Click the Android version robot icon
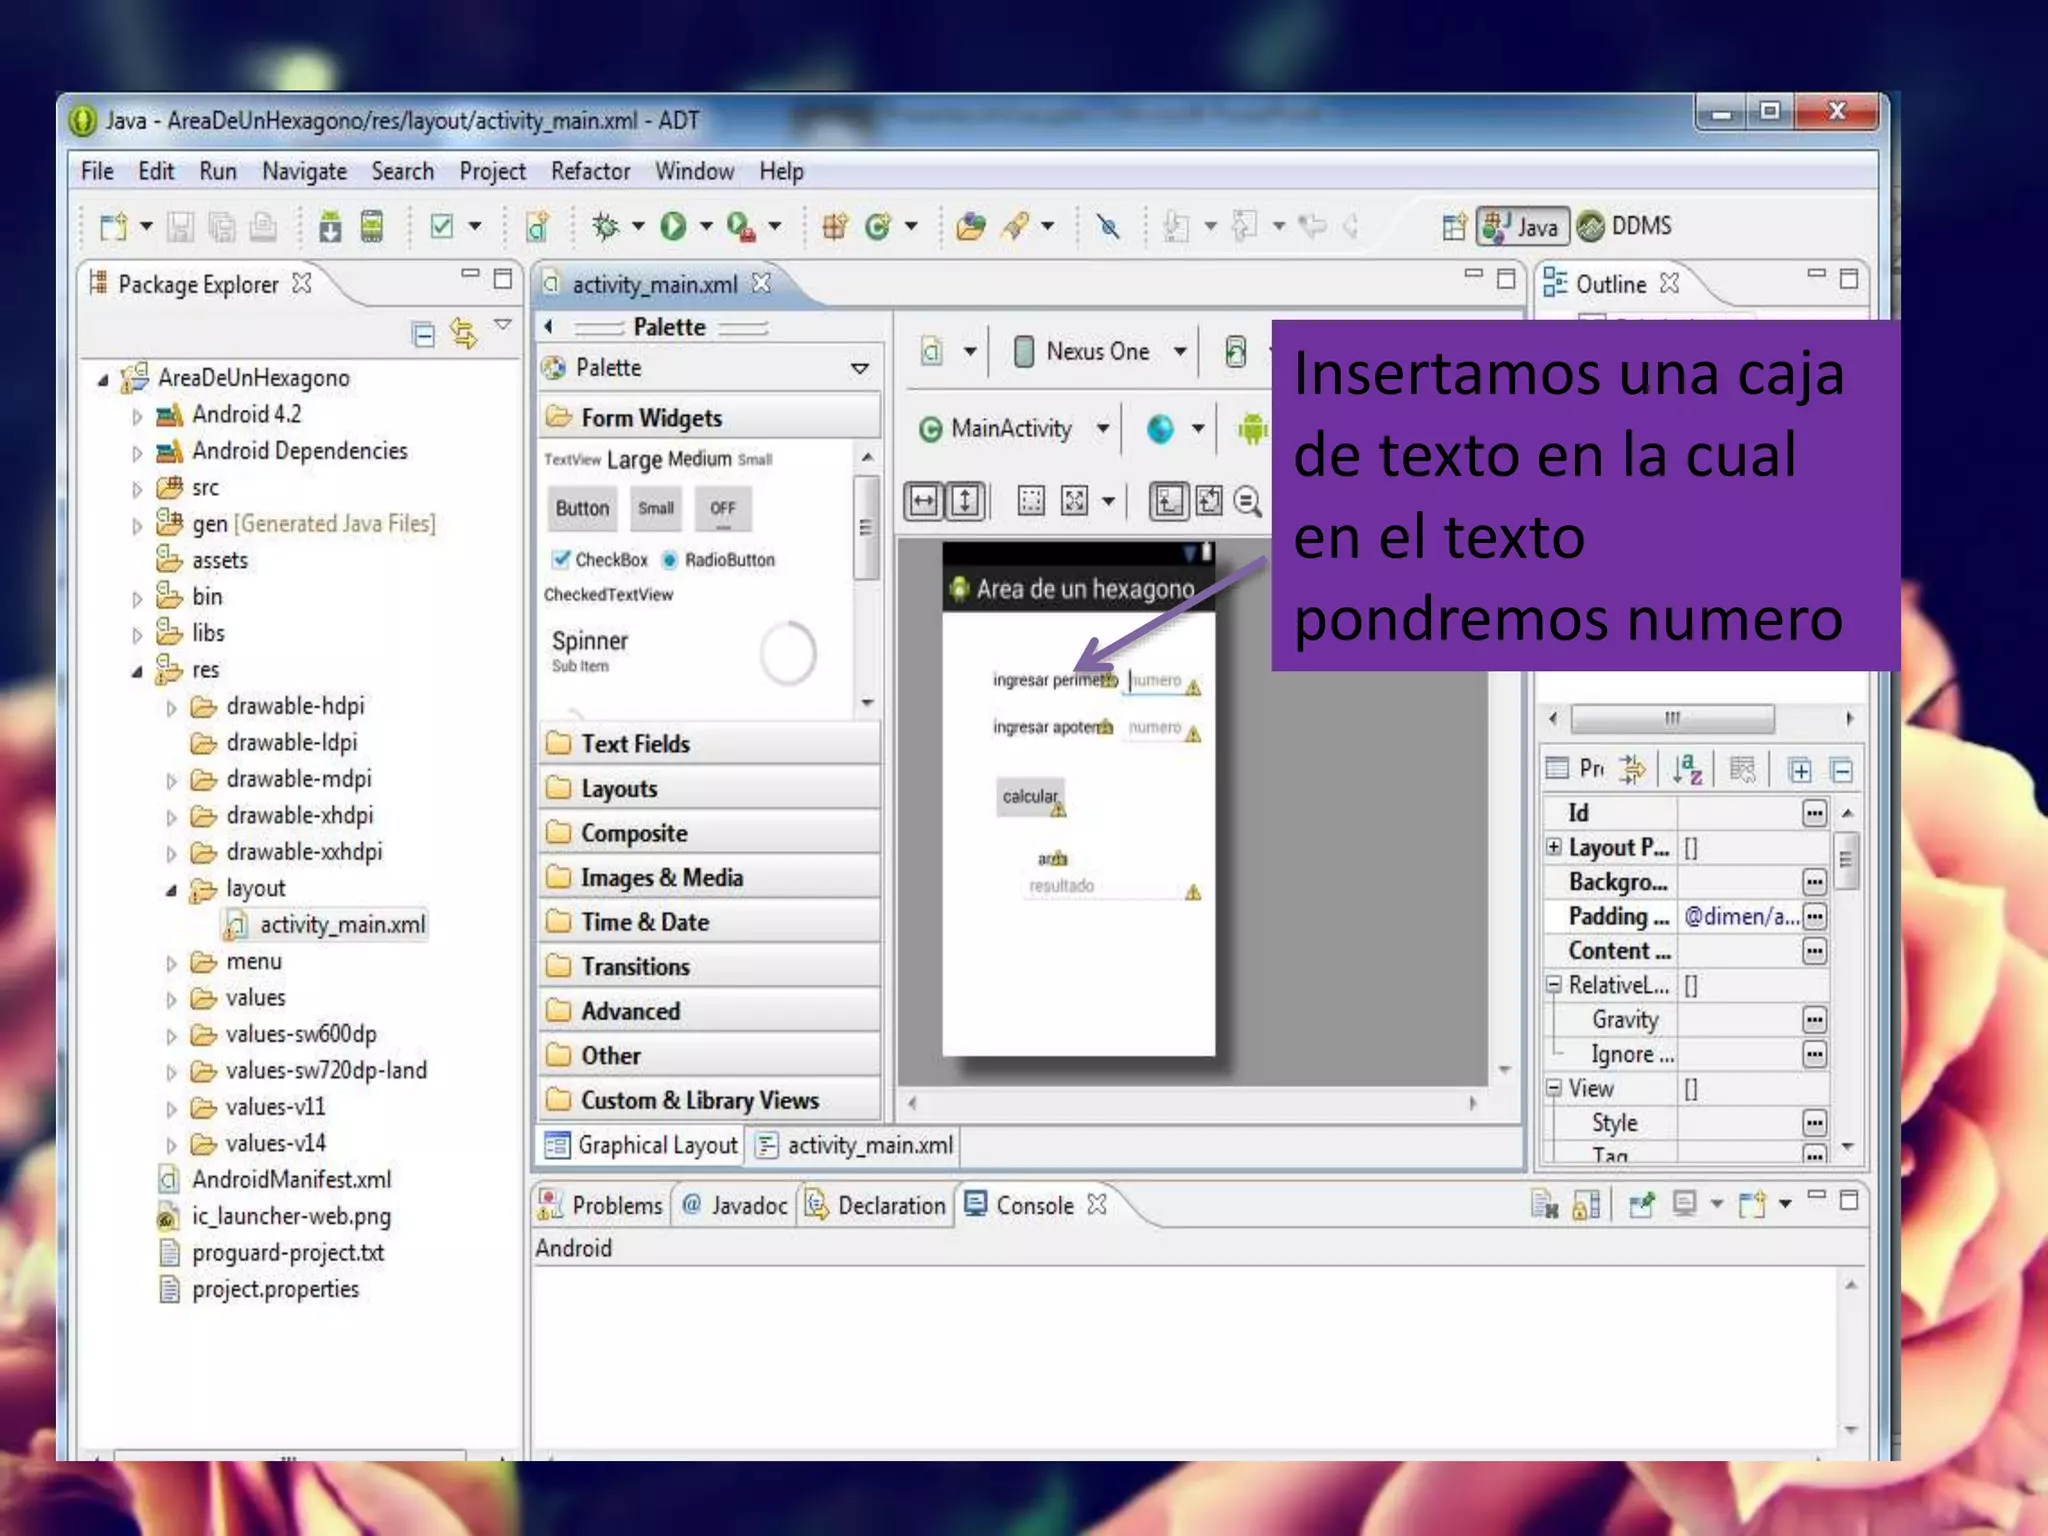 (1251, 429)
